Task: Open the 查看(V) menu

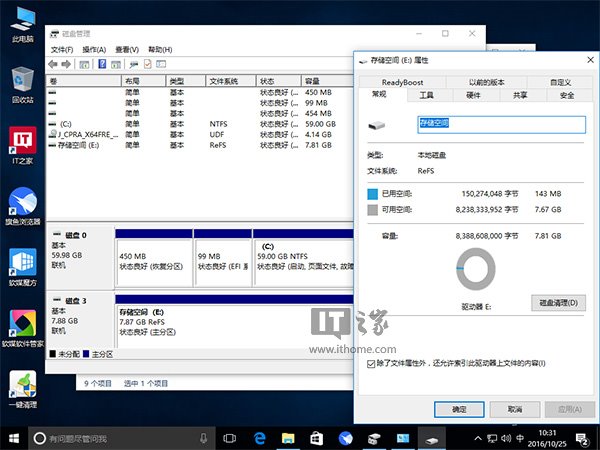Action: (126, 49)
